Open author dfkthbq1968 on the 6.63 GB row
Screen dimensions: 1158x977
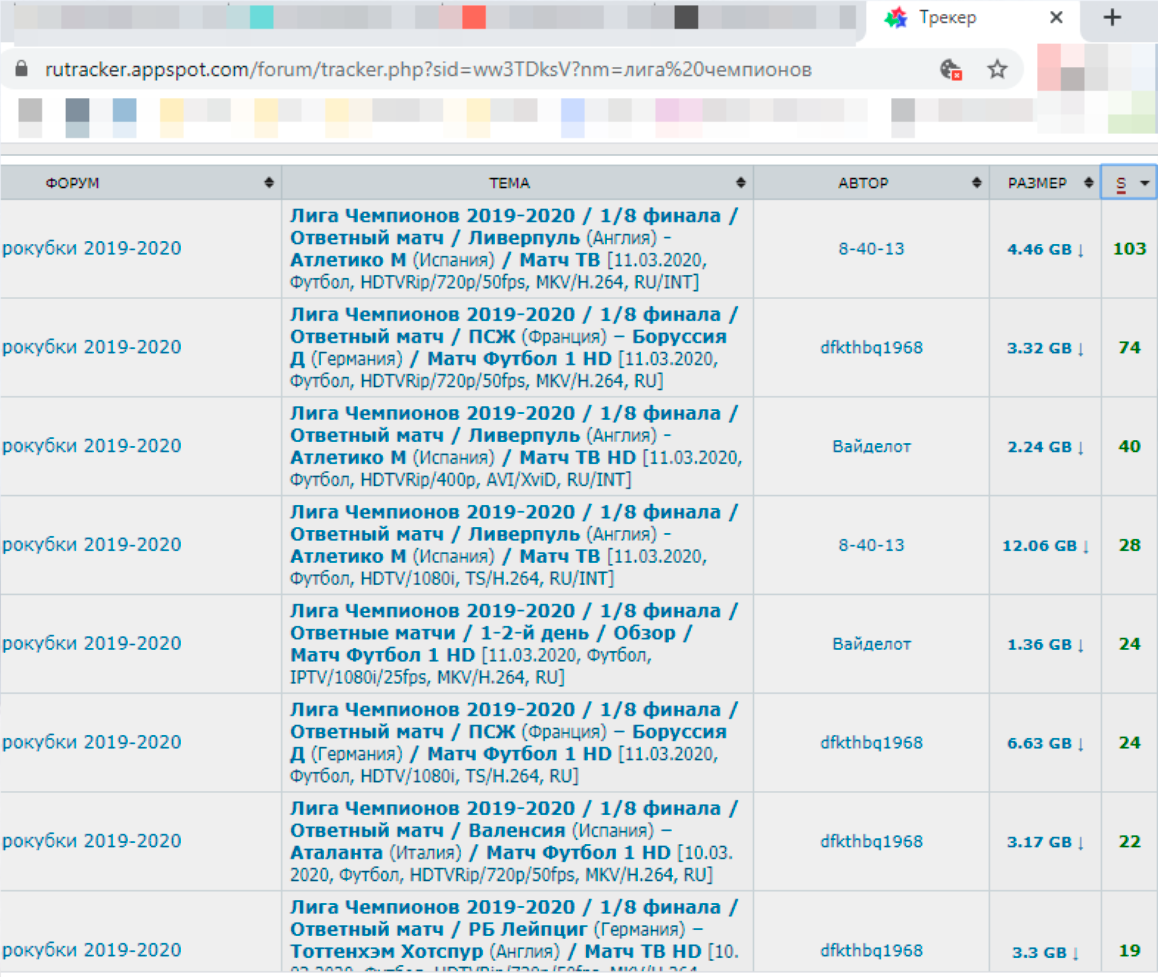[871, 743]
